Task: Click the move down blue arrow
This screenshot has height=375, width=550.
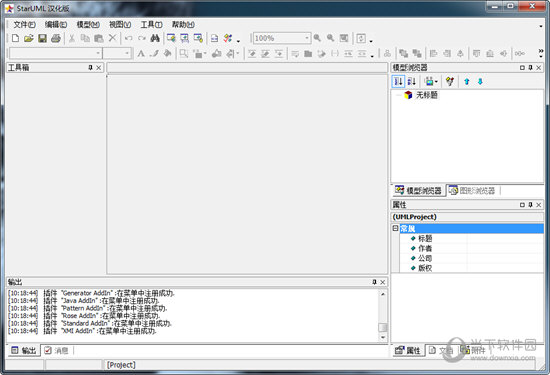Action: 480,82
